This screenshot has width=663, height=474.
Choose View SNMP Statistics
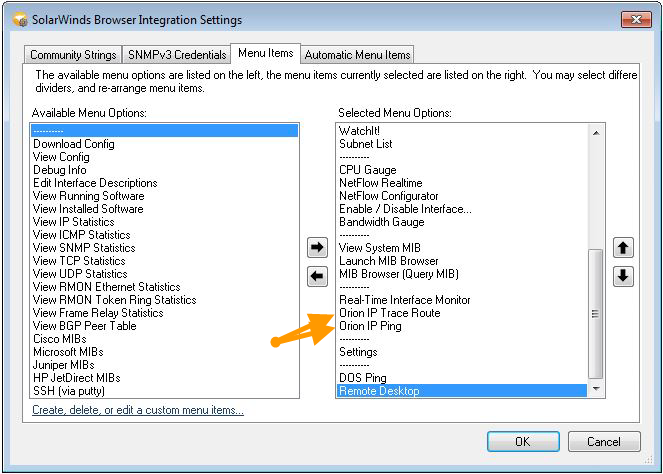tap(165, 248)
